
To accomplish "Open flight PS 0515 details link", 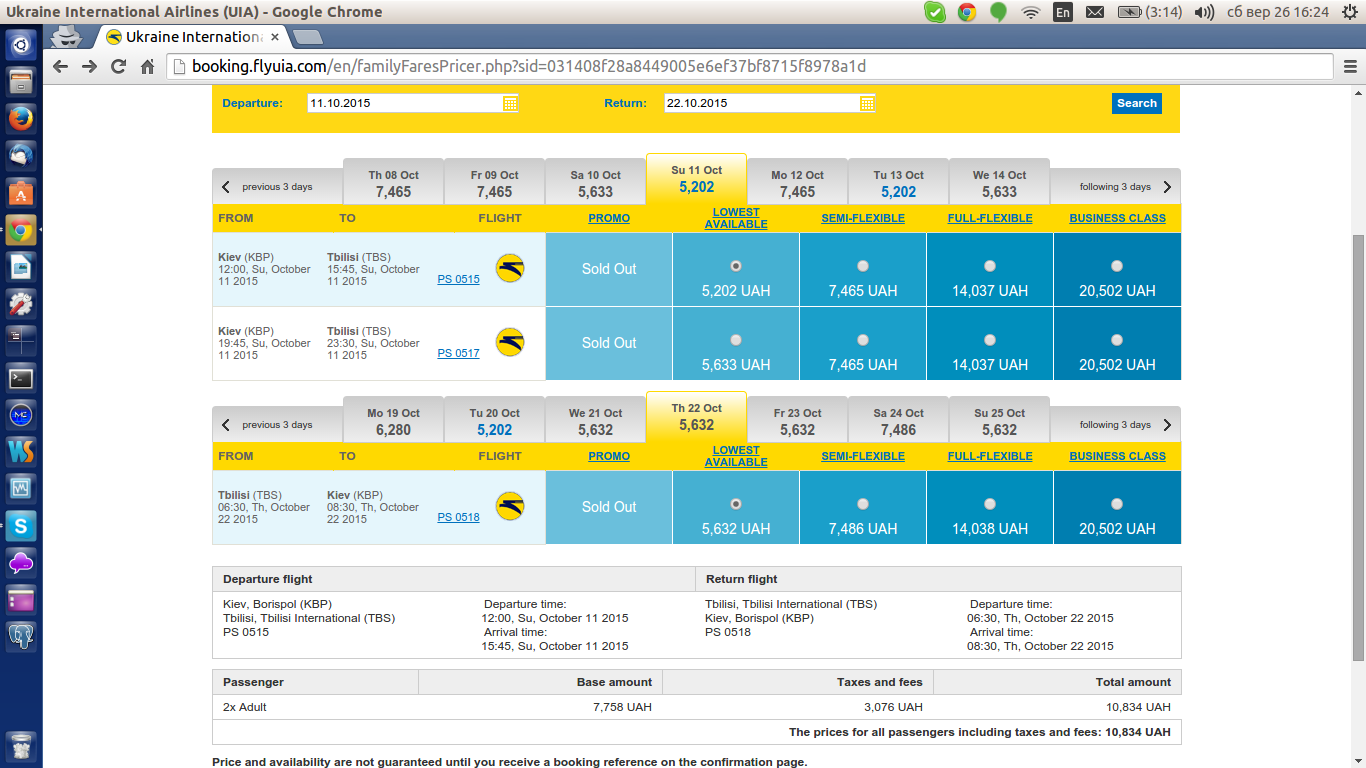I will pyautogui.click(x=458, y=279).
